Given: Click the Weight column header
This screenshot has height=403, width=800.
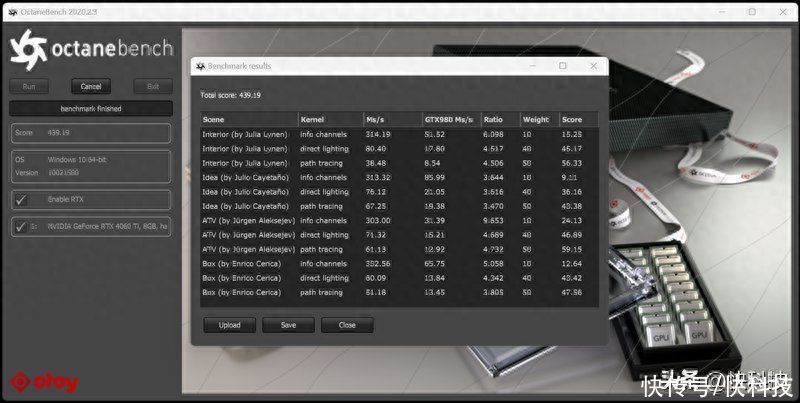Looking at the screenshot, I should coord(539,119).
